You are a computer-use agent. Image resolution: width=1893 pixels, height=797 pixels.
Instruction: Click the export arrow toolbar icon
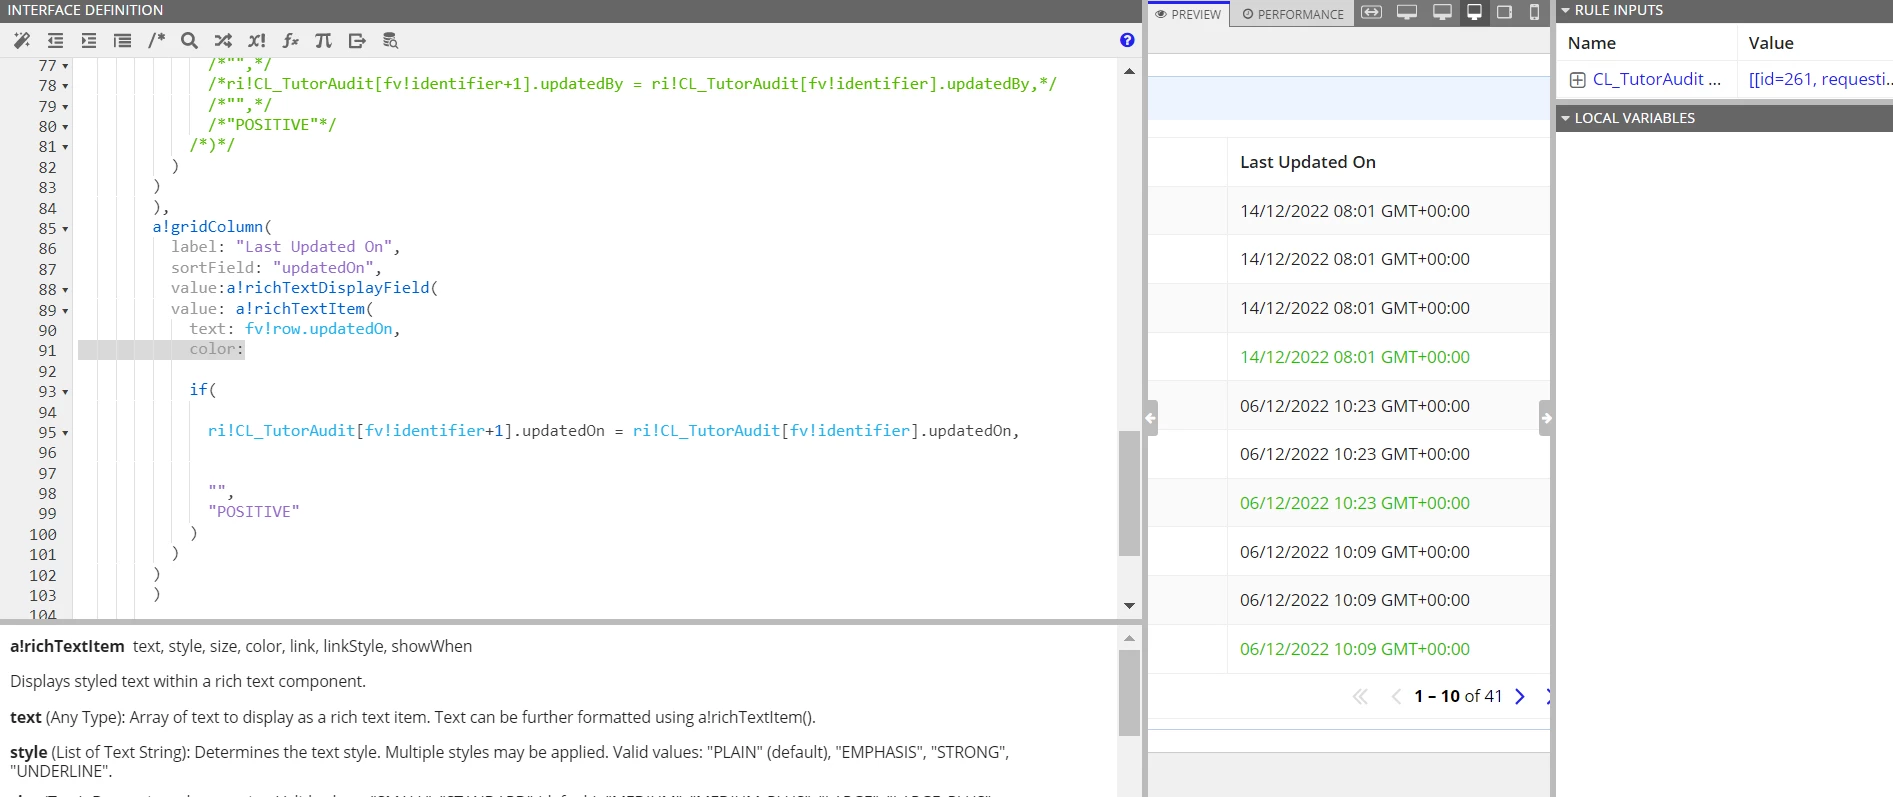coord(357,41)
